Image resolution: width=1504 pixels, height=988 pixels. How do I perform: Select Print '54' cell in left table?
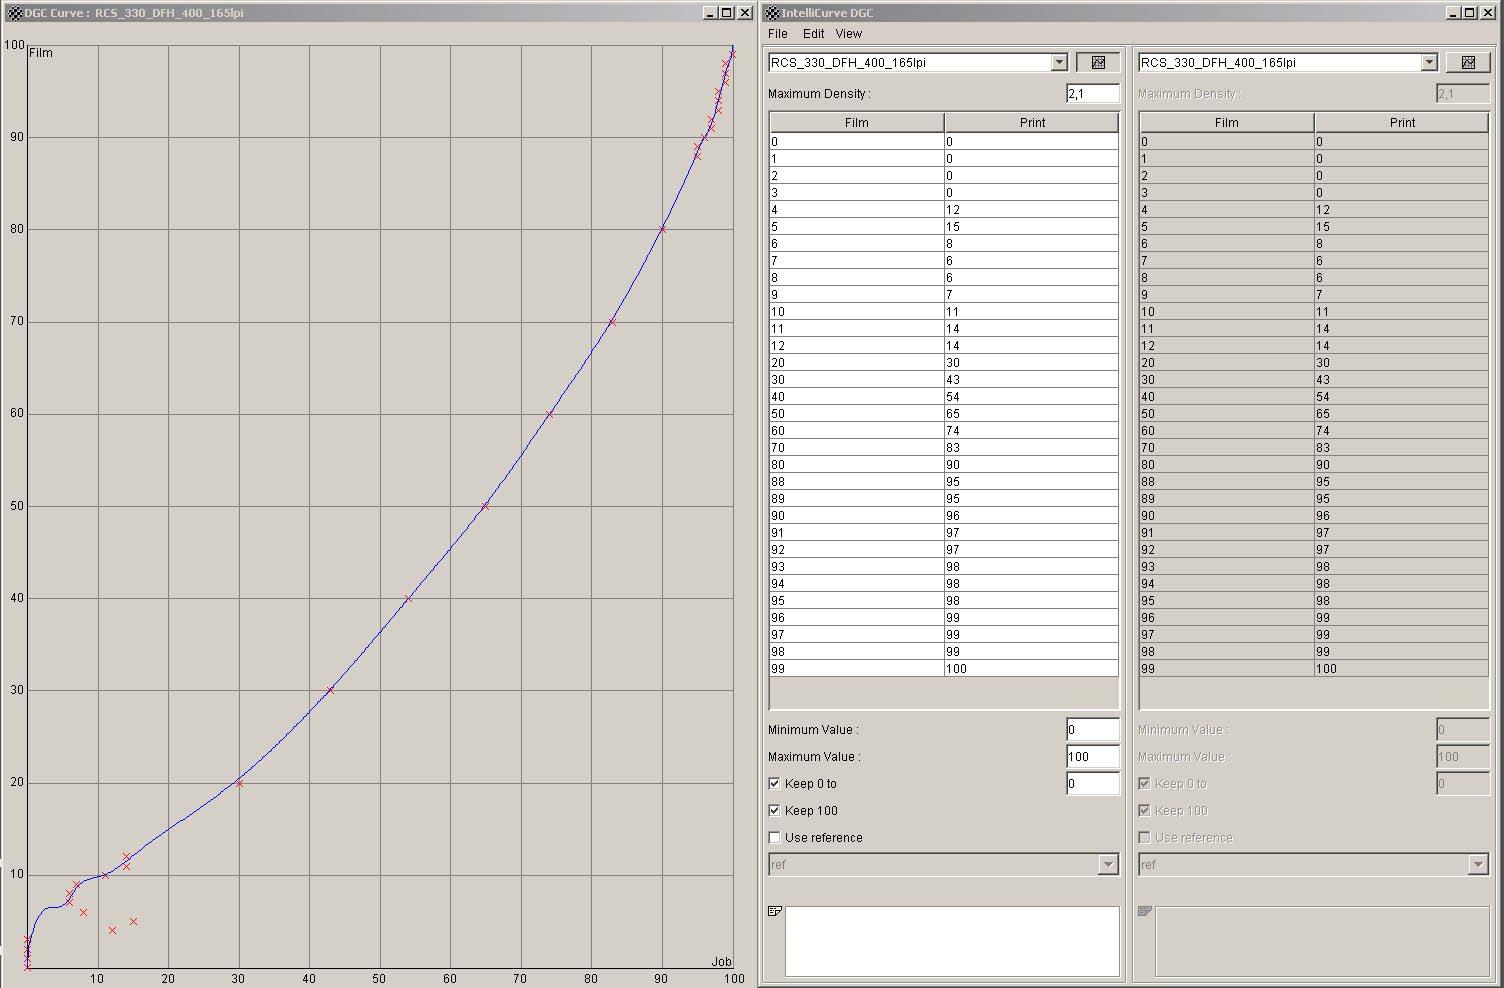pos(1031,397)
